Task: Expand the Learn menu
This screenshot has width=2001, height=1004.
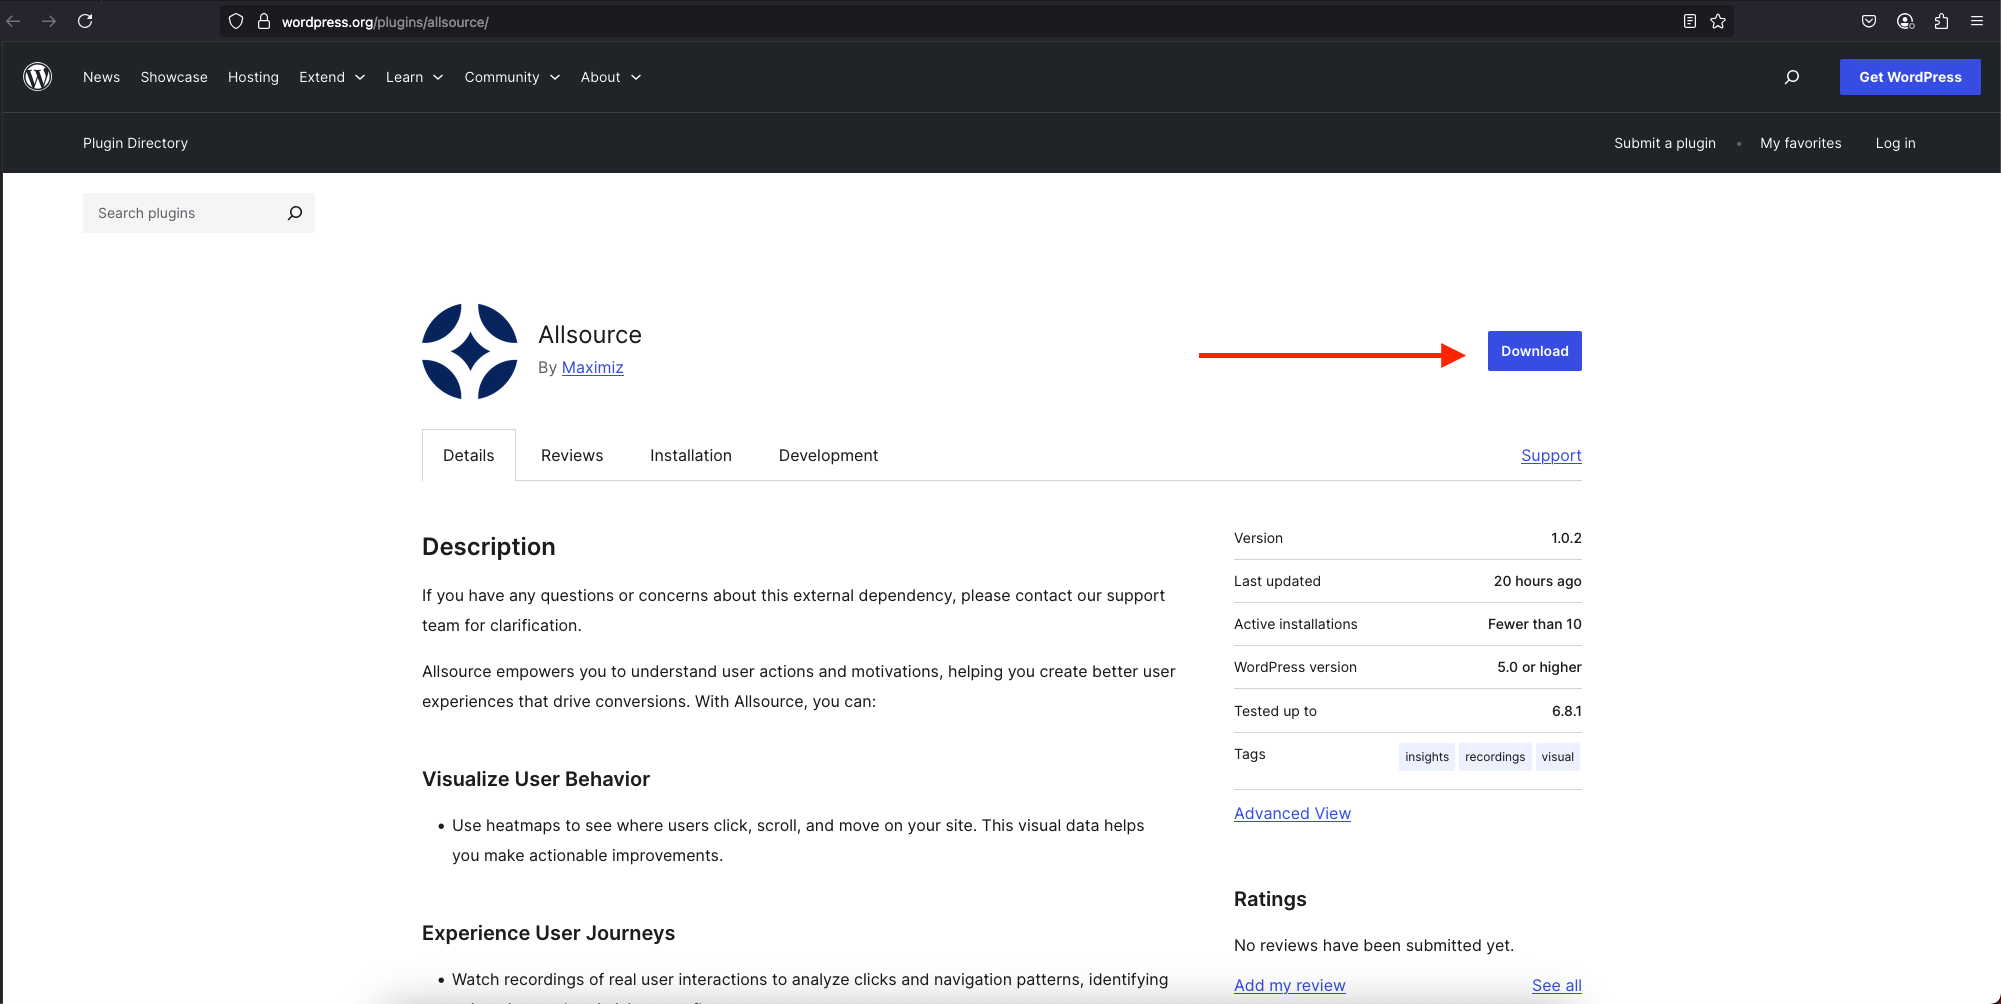Action: (x=414, y=77)
